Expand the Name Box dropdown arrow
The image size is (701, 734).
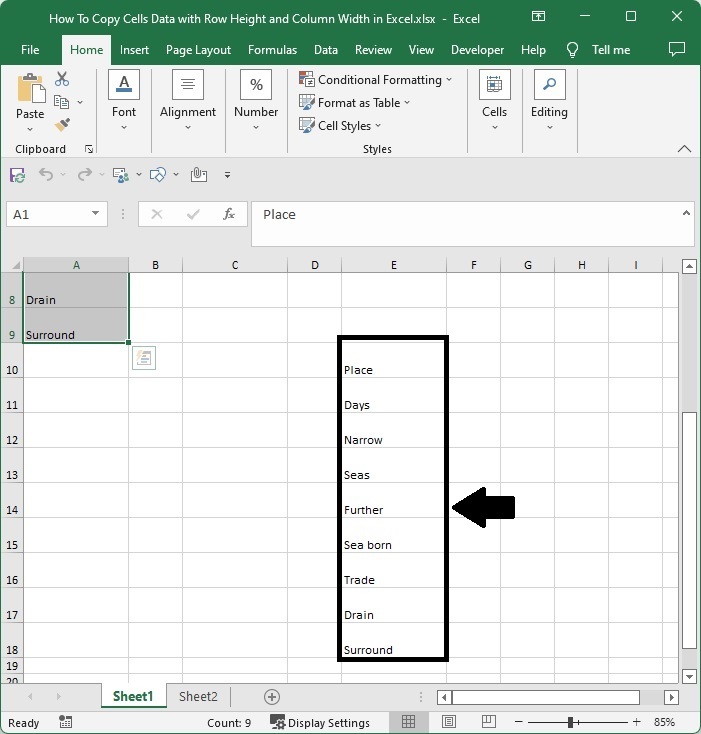coord(95,213)
